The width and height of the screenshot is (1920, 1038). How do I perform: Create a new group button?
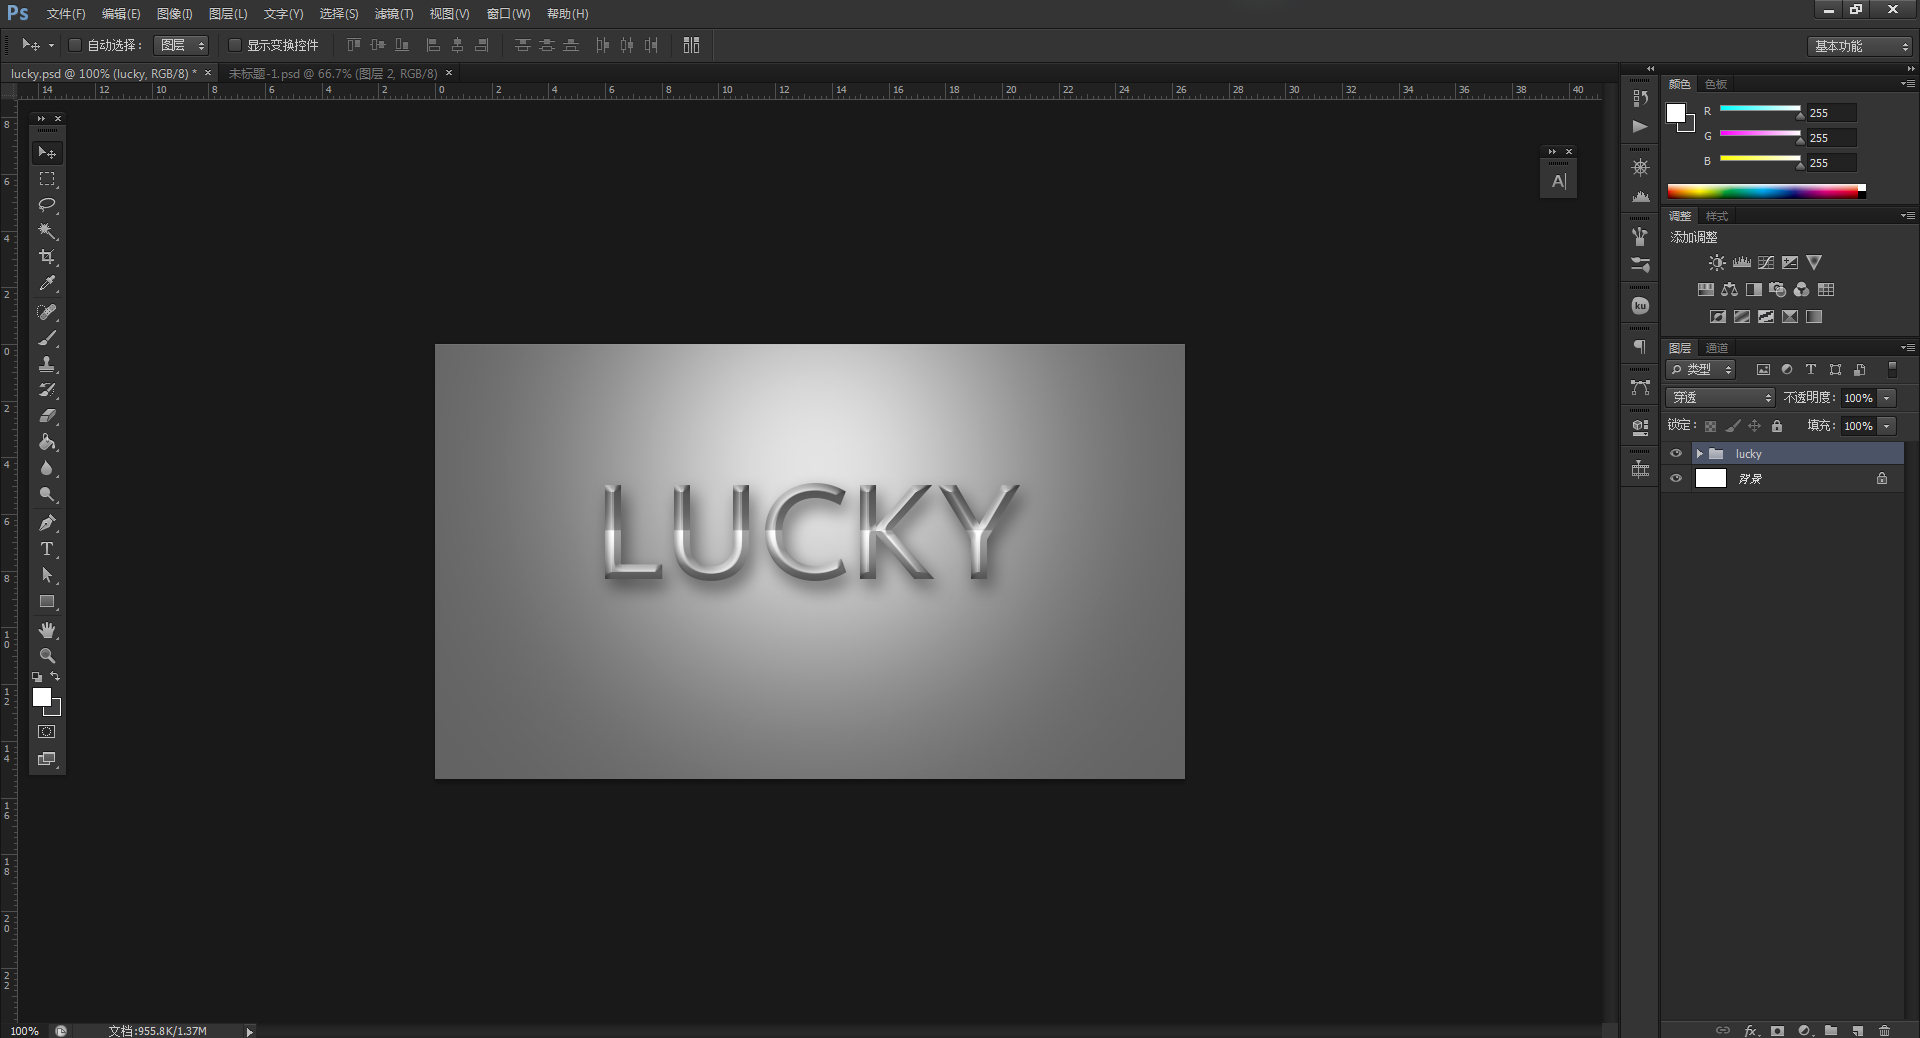pos(1830,1030)
